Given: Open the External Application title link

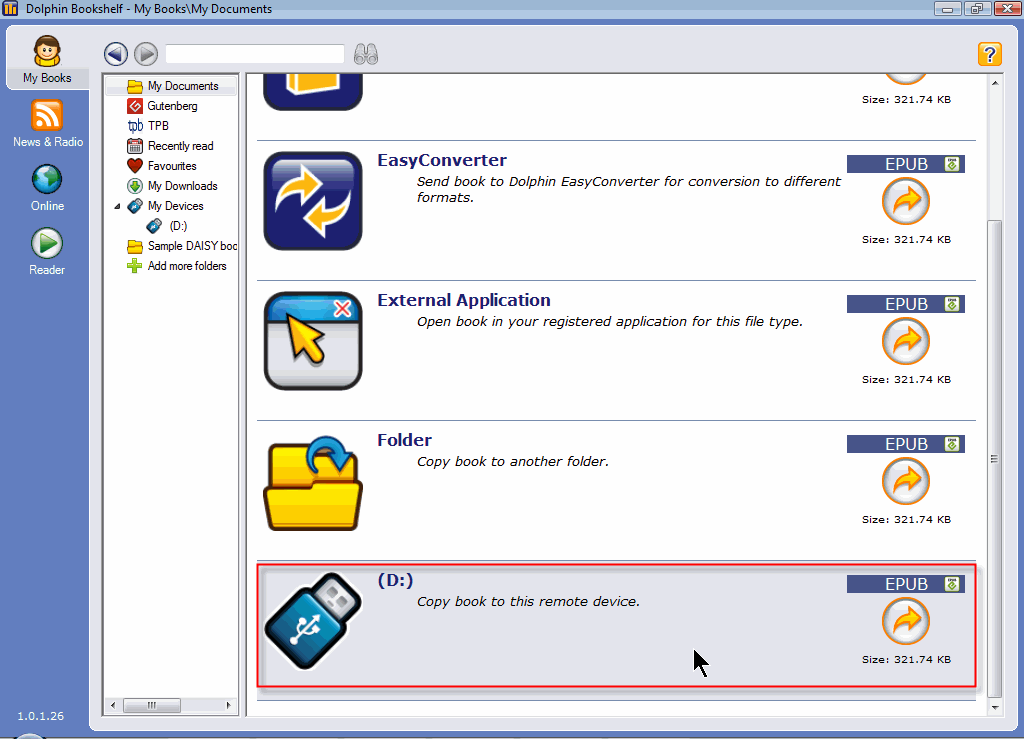Looking at the screenshot, I should tap(464, 300).
